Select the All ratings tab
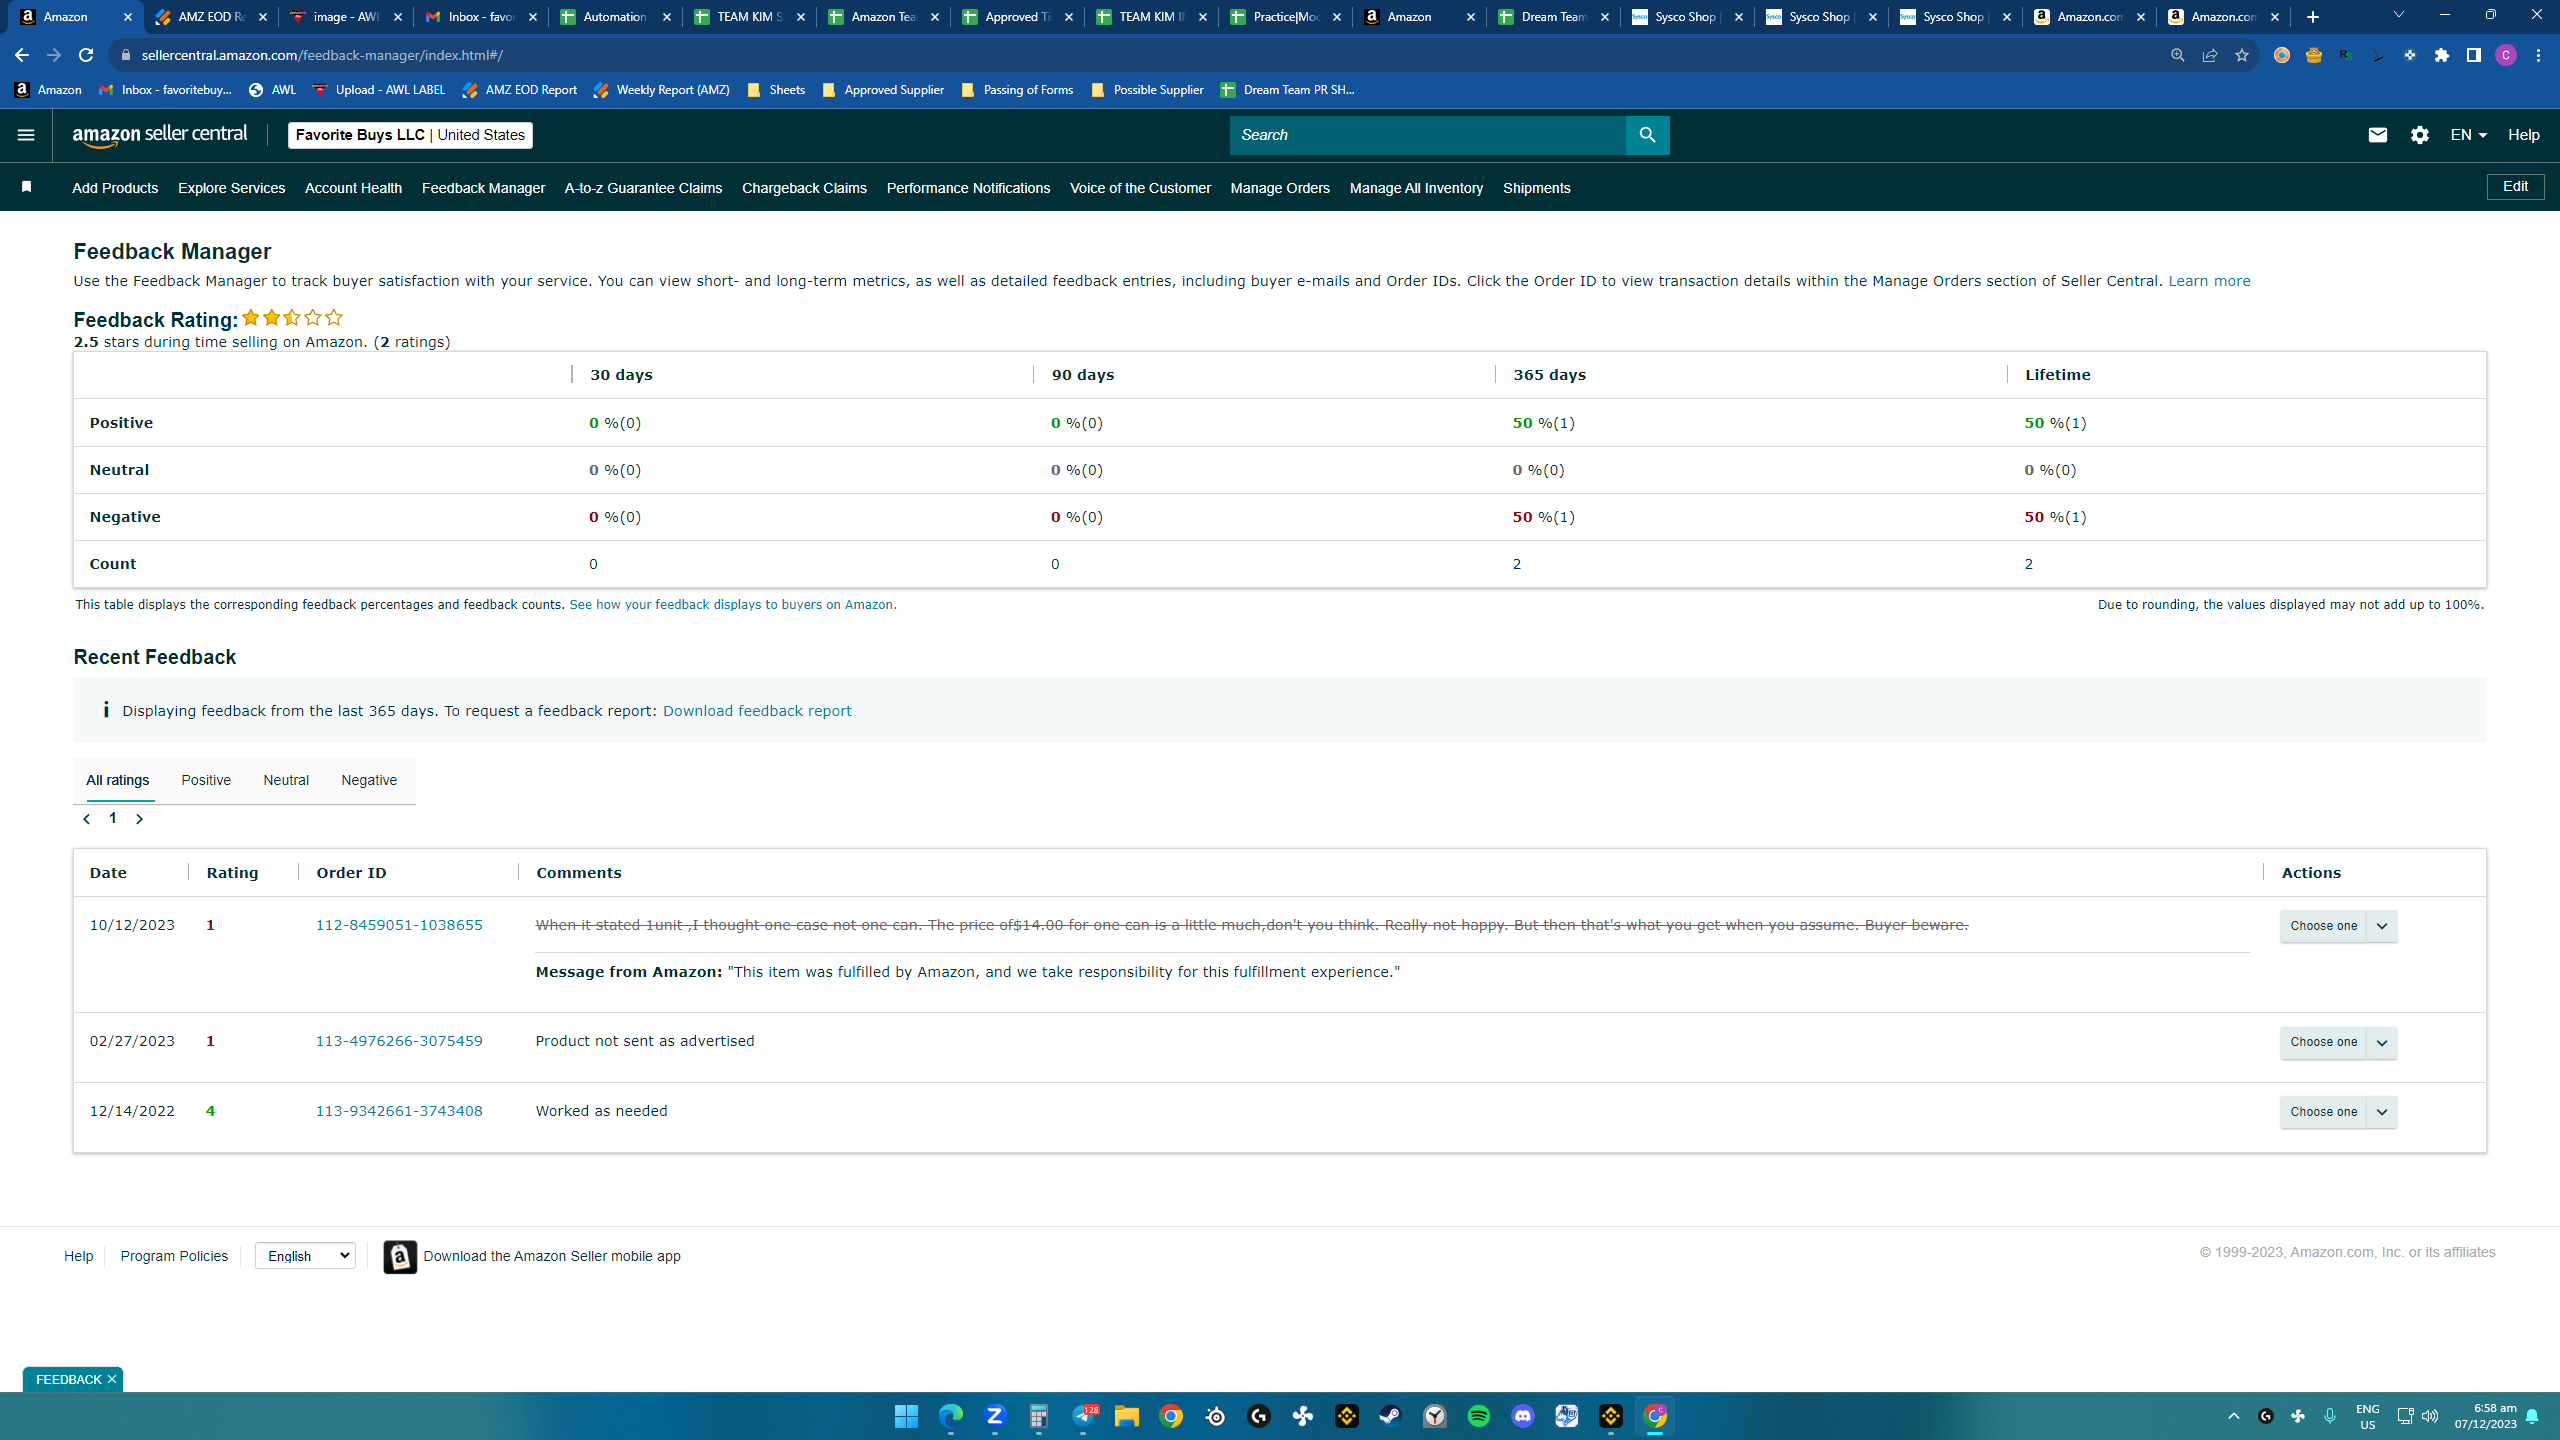This screenshot has height=1440, width=2560. pos(117,780)
